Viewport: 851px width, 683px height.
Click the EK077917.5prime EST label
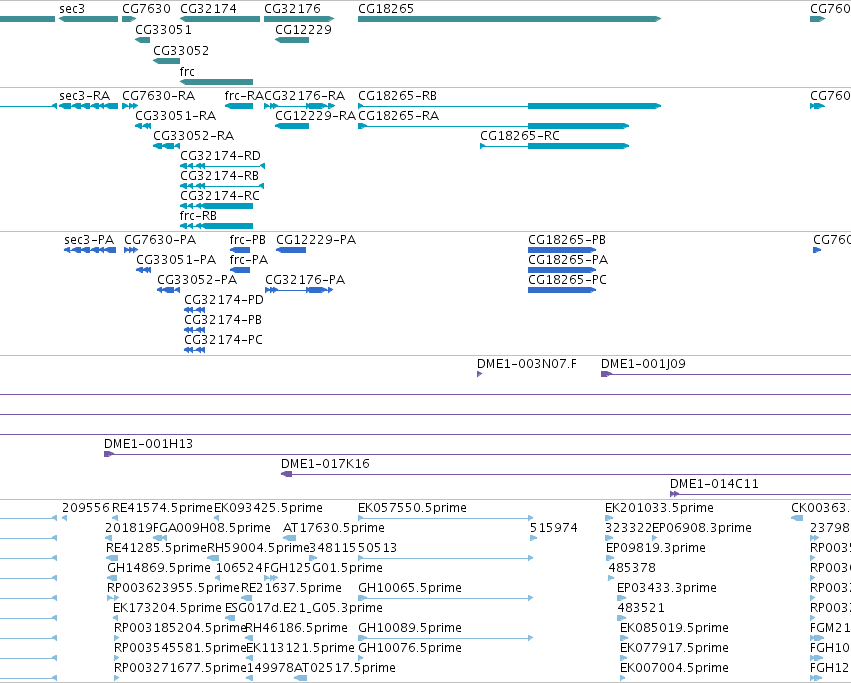tap(674, 648)
